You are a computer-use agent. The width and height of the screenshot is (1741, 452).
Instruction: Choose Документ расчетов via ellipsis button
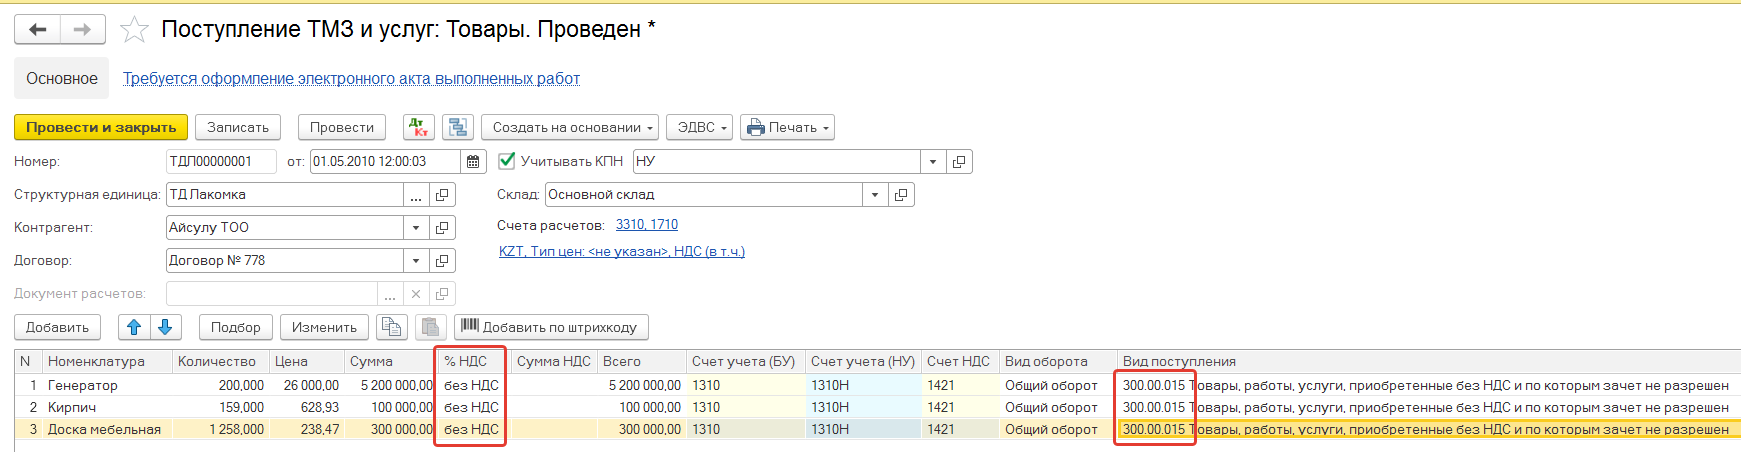(390, 293)
